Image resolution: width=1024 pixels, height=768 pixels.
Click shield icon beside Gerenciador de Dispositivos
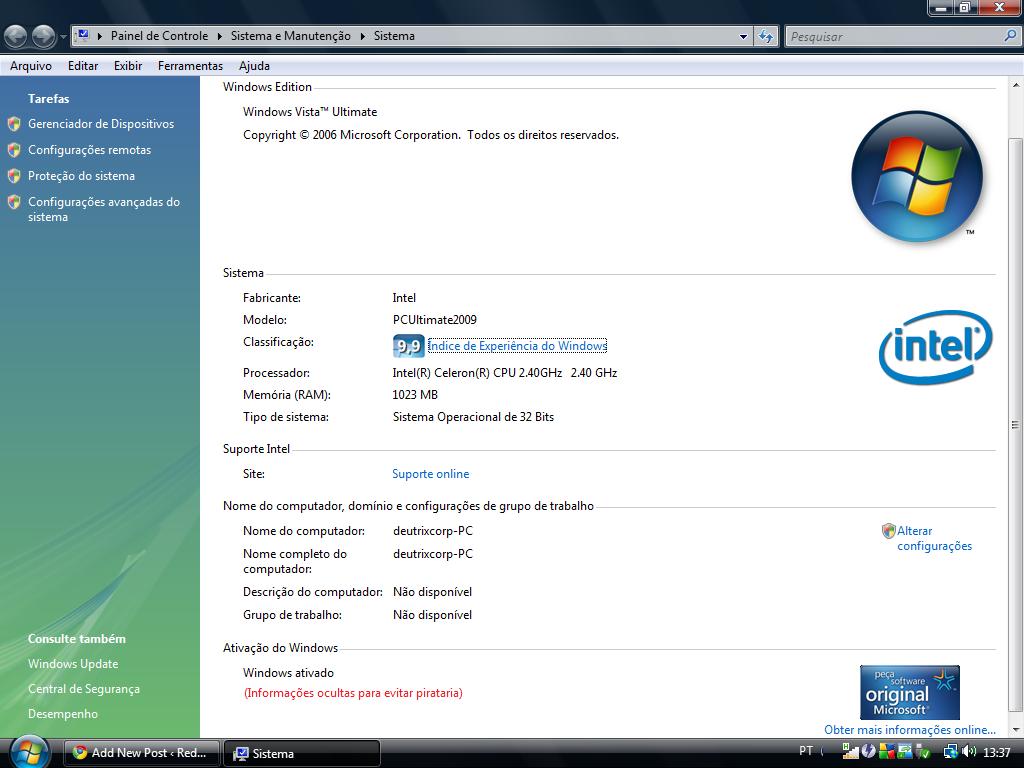pos(14,123)
